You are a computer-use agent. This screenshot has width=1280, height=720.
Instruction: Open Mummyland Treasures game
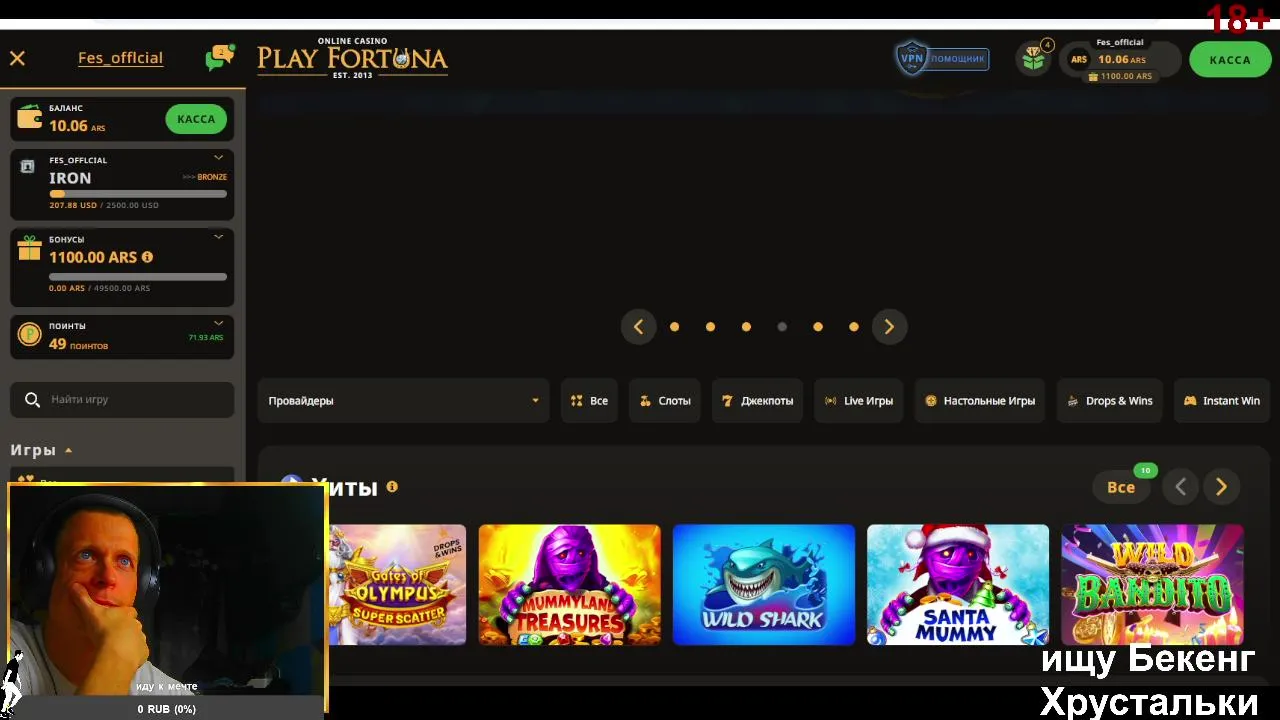pyautogui.click(x=569, y=585)
